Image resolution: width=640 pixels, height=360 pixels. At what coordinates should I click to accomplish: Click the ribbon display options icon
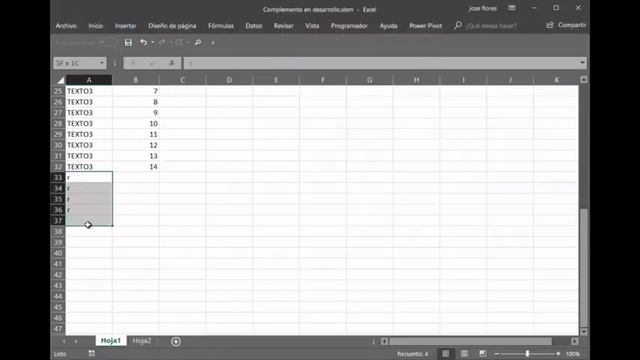[512, 8]
